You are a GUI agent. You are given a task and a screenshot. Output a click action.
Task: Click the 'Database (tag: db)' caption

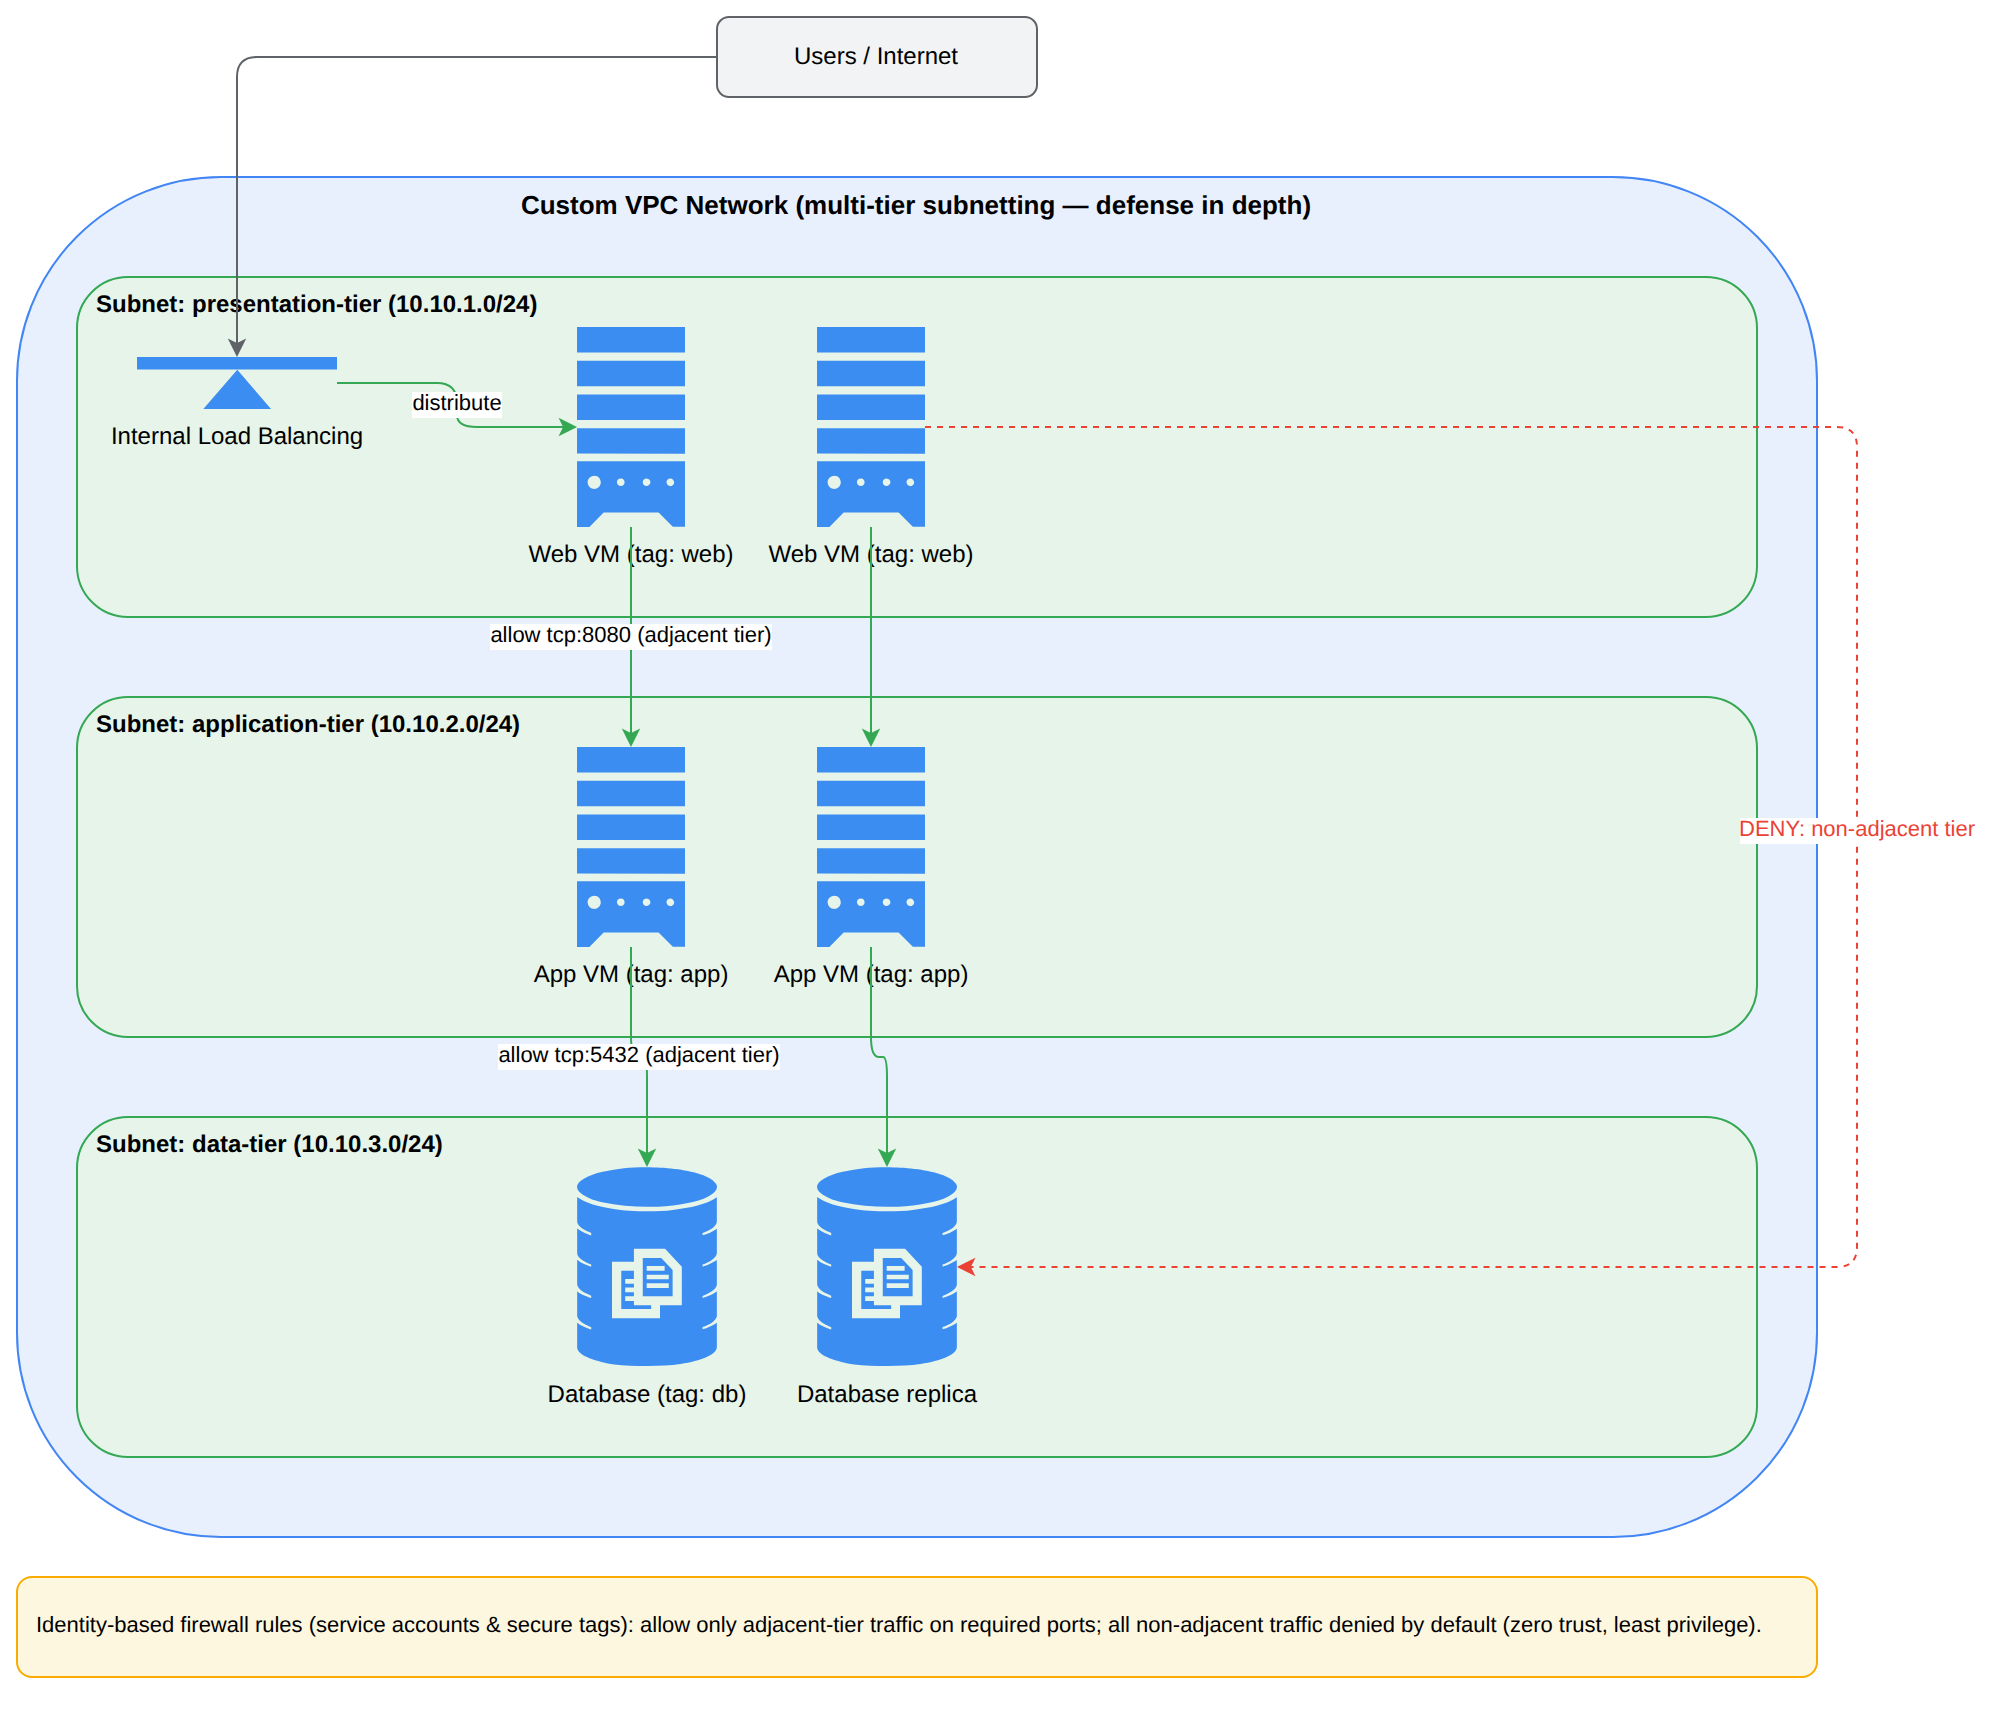coord(647,1394)
